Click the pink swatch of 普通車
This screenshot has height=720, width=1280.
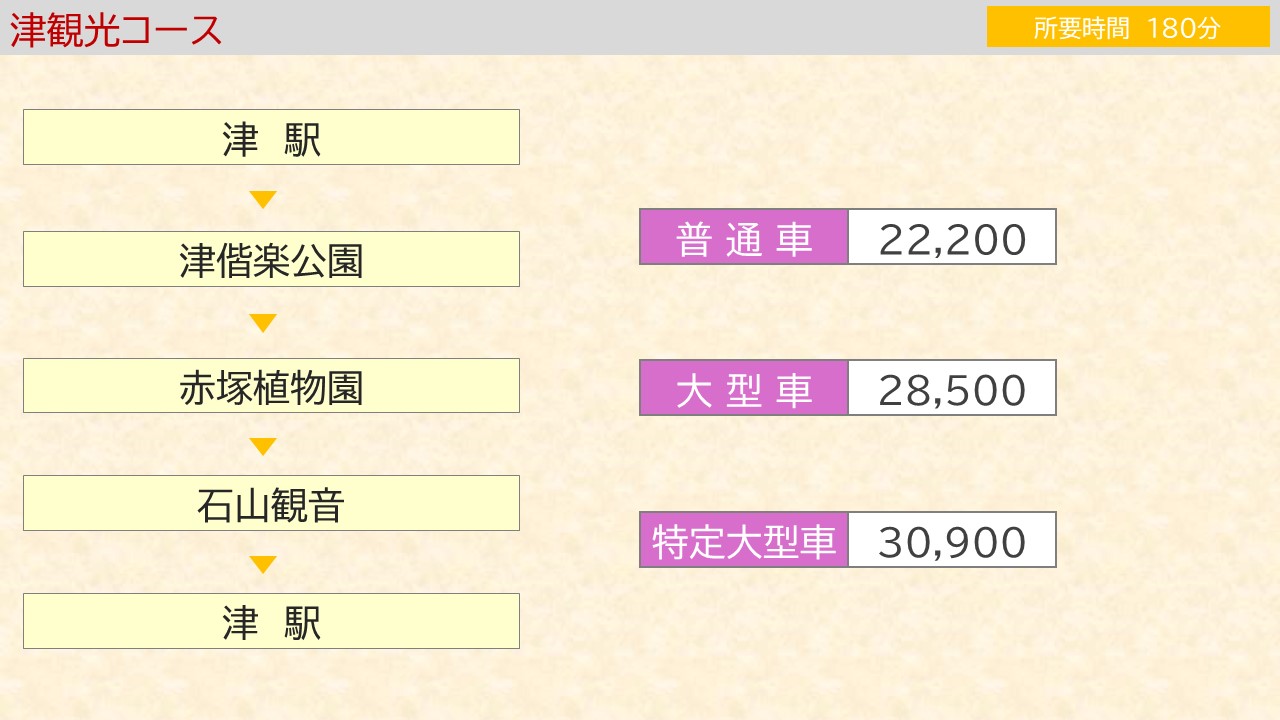744,237
